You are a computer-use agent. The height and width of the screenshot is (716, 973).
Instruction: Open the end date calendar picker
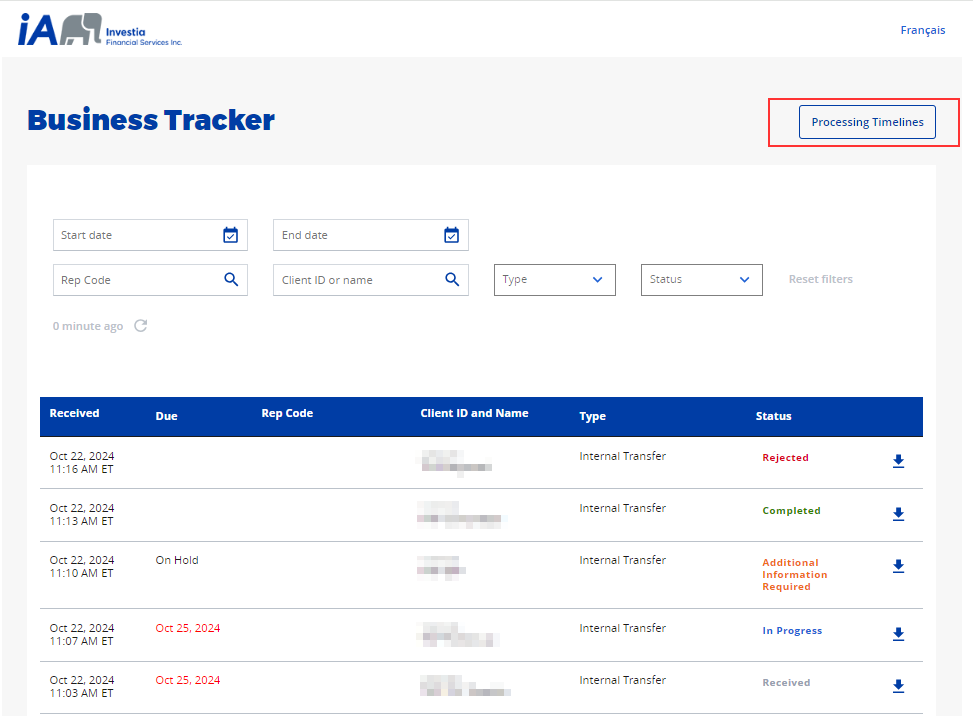pyautogui.click(x=451, y=235)
